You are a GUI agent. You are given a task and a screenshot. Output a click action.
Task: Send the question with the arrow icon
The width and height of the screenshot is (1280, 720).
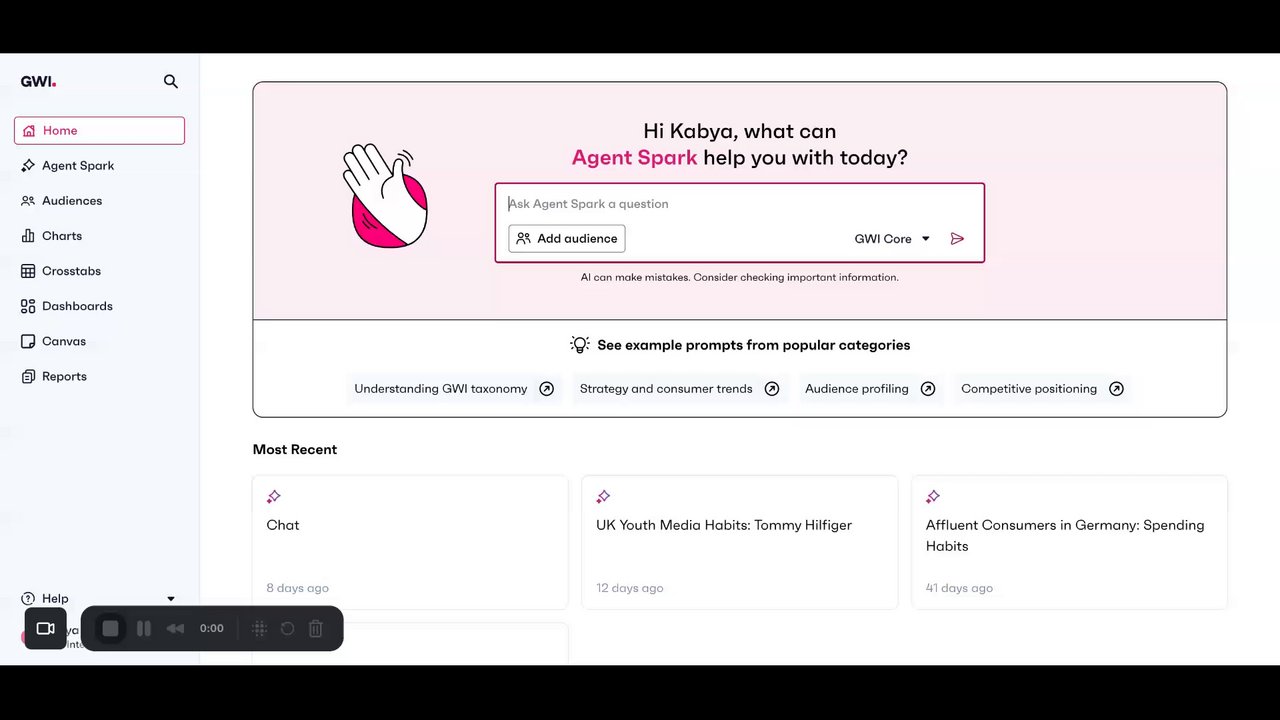tap(957, 239)
